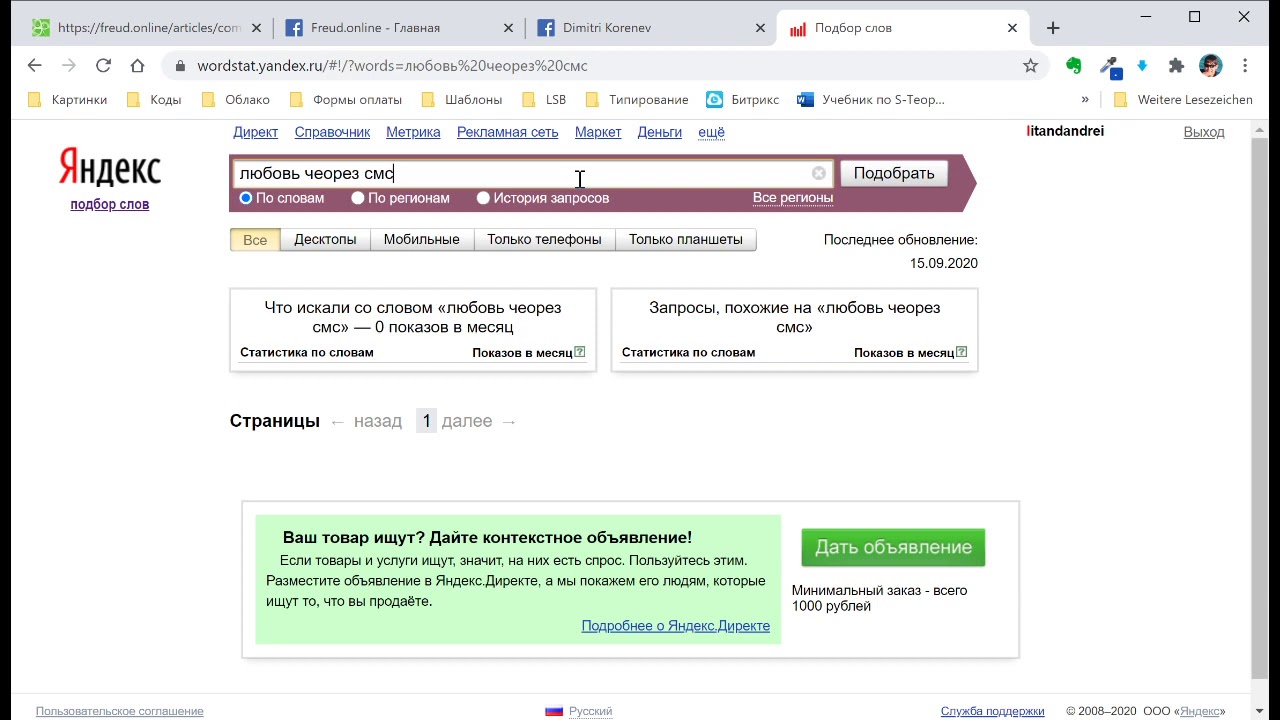
Task: Open the blue download arrow extension
Action: click(x=1142, y=66)
